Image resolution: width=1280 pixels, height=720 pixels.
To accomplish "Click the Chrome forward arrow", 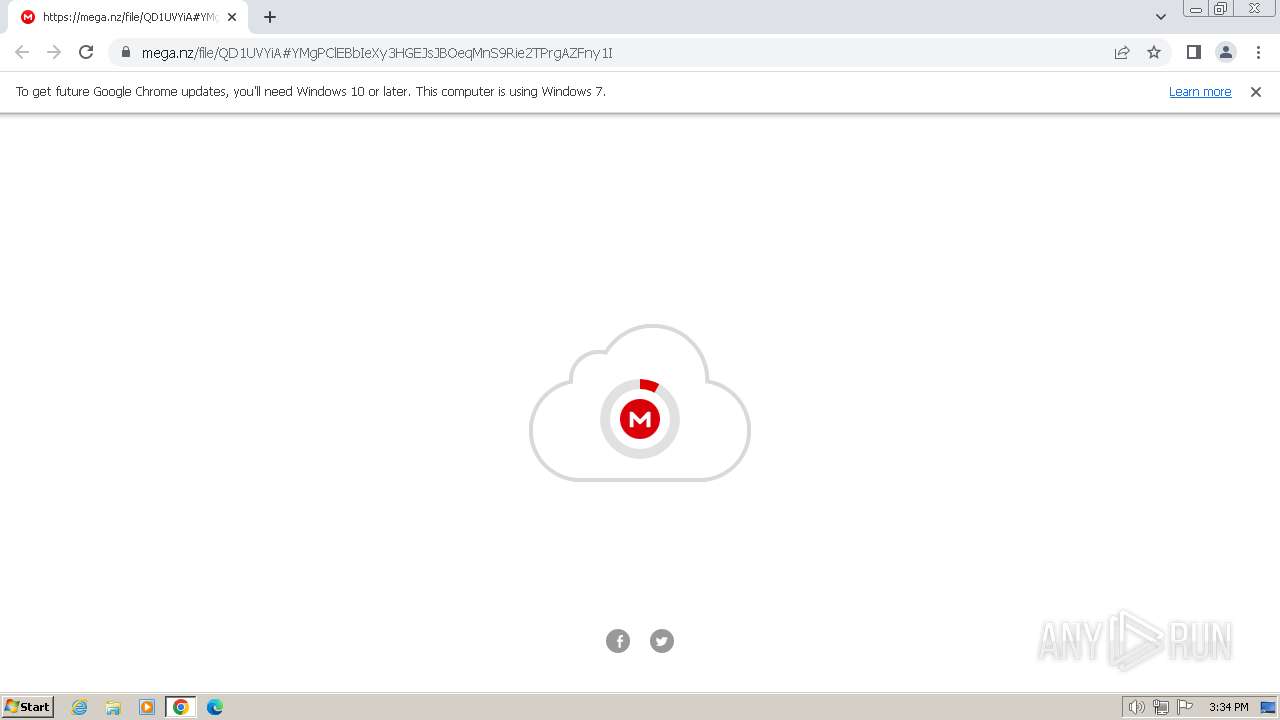I will 54,52.
